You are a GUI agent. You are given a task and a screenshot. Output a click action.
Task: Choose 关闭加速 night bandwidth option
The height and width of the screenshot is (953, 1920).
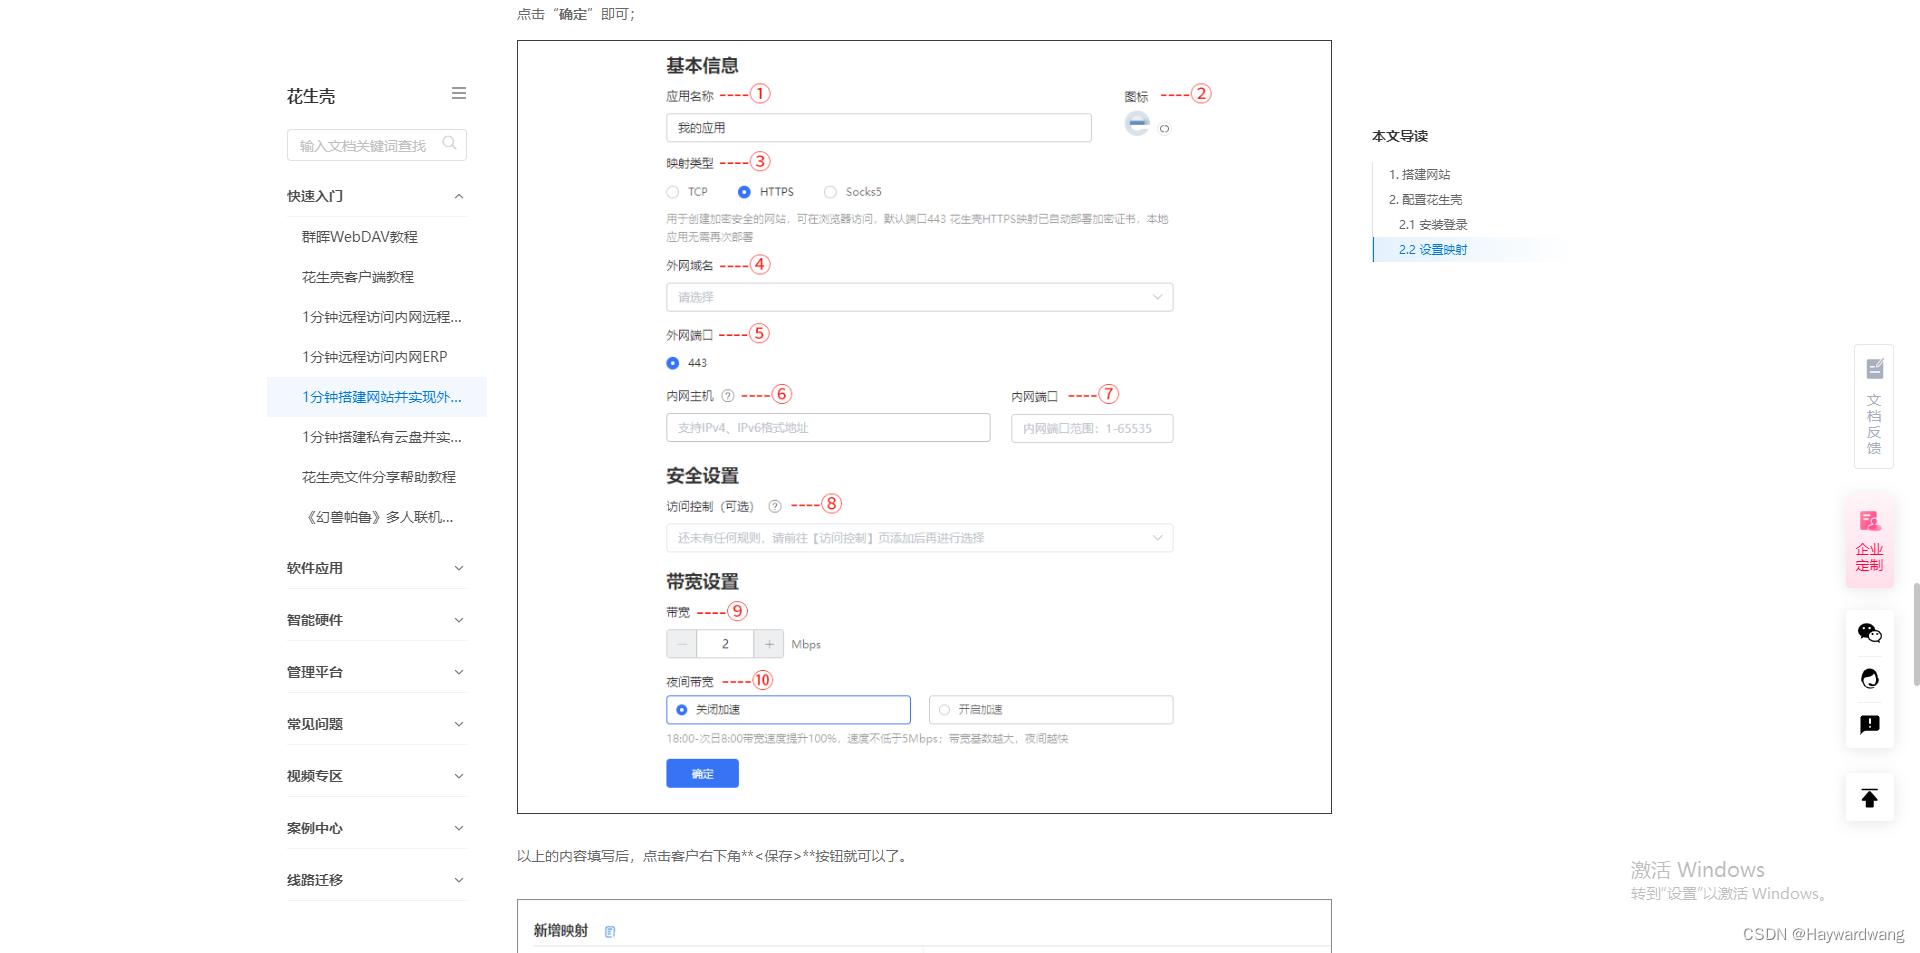(x=788, y=710)
